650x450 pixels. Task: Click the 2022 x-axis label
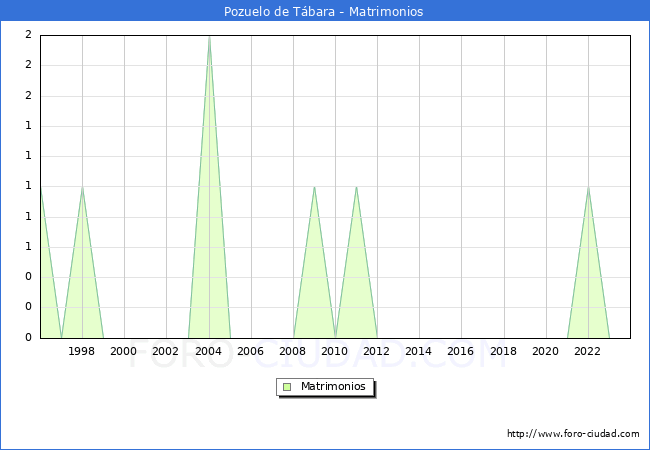(x=588, y=351)
